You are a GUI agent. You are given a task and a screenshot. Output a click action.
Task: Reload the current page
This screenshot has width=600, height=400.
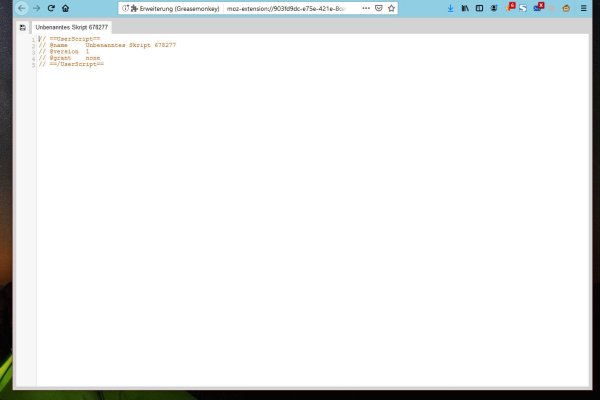click(51, 8)
